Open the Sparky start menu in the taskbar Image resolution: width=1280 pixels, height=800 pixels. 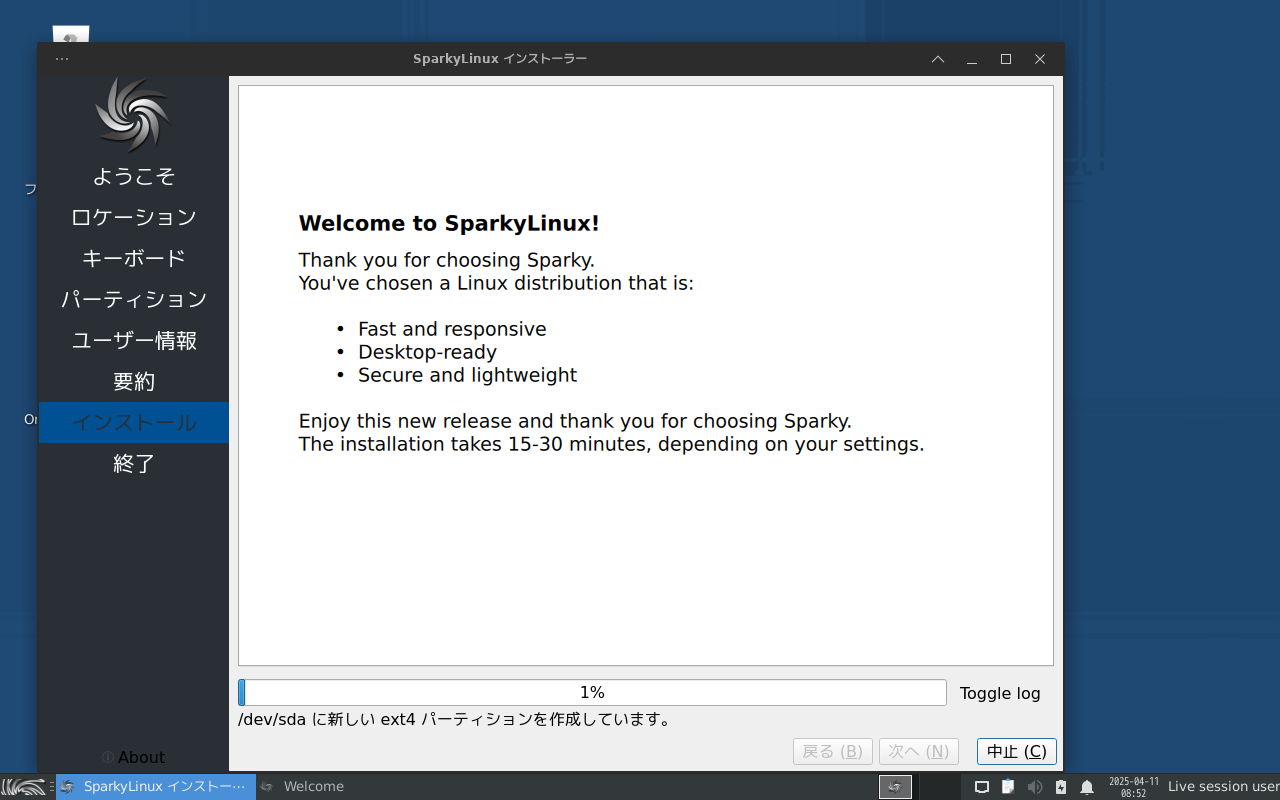(x=24, y=787)
